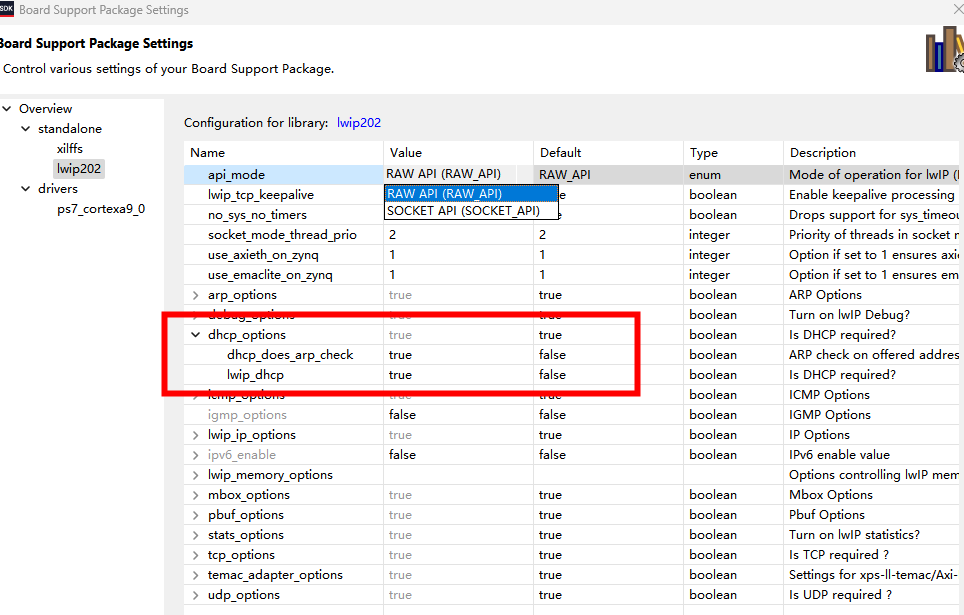Image resolution: width=964 pixels, height=615 pixels.
Task: Edit use_emaclite_on_zynq value 1
Action: point(459,275)
